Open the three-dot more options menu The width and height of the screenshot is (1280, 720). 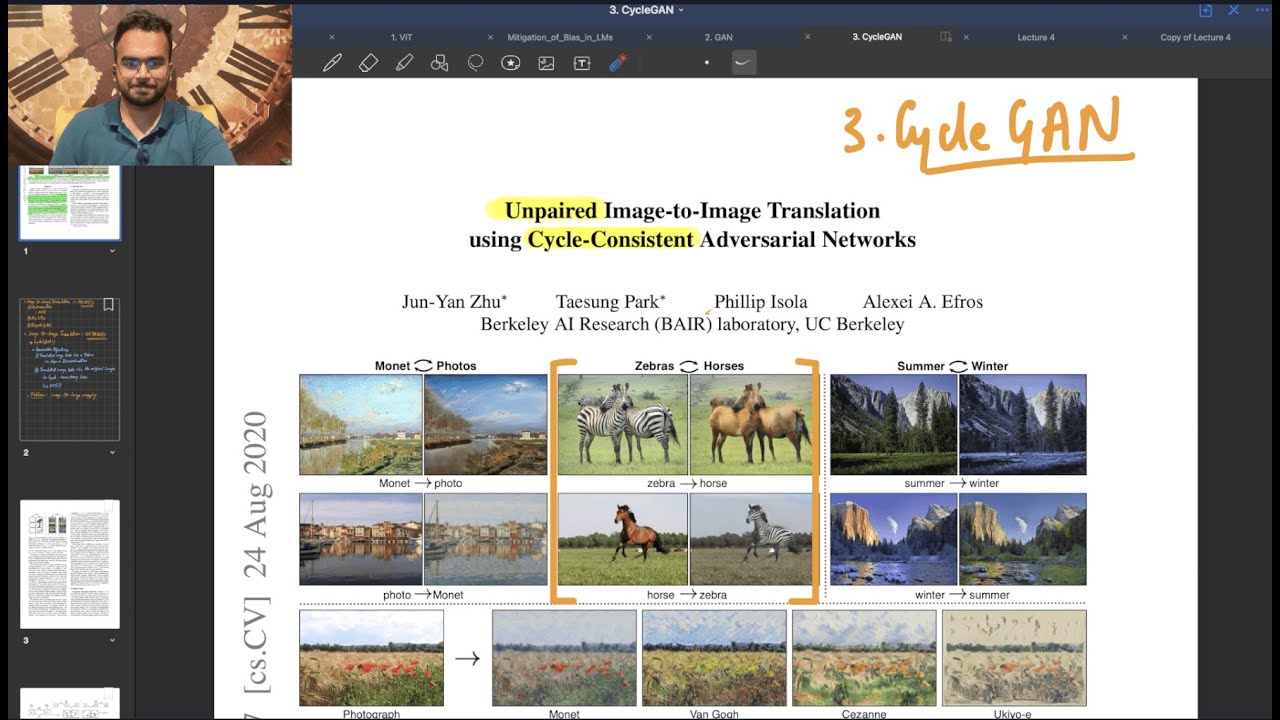(1262, 10)
